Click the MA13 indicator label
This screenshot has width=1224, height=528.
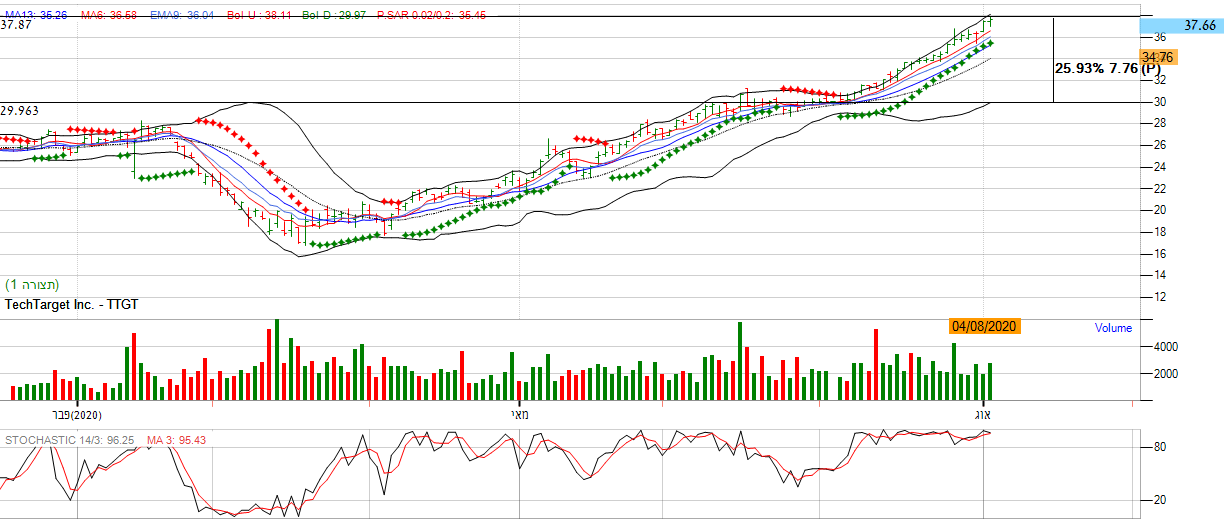pyautogui.click(x=37, y=16)
